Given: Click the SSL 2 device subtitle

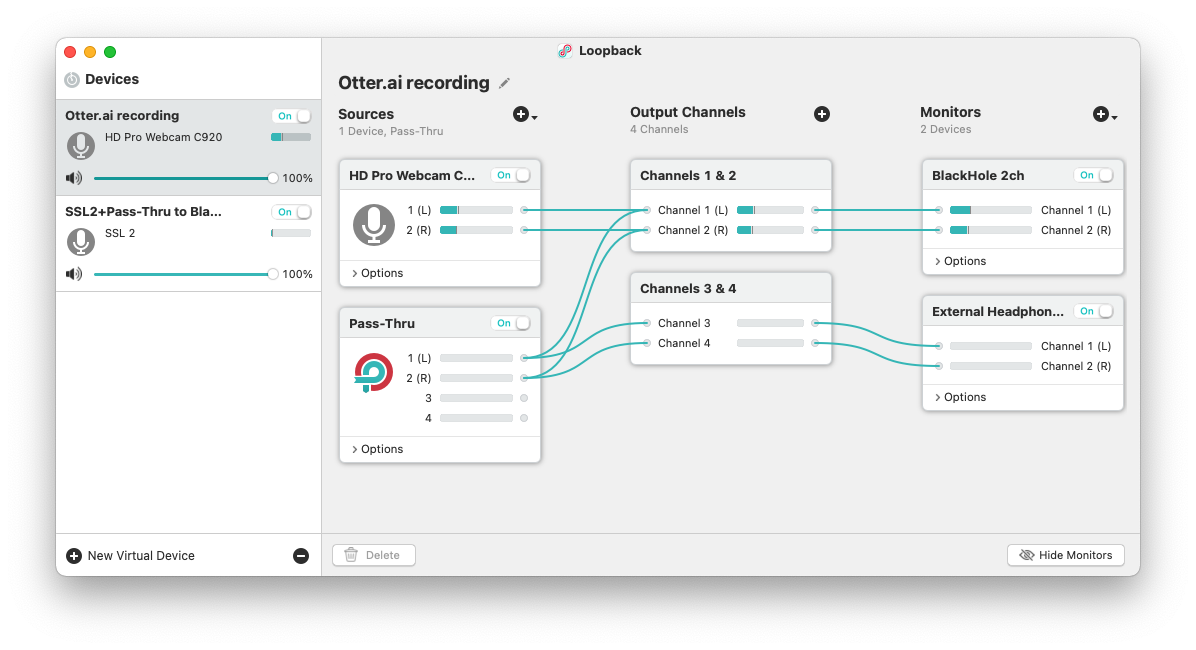Looking at the screenshot, I should (120, 233).
